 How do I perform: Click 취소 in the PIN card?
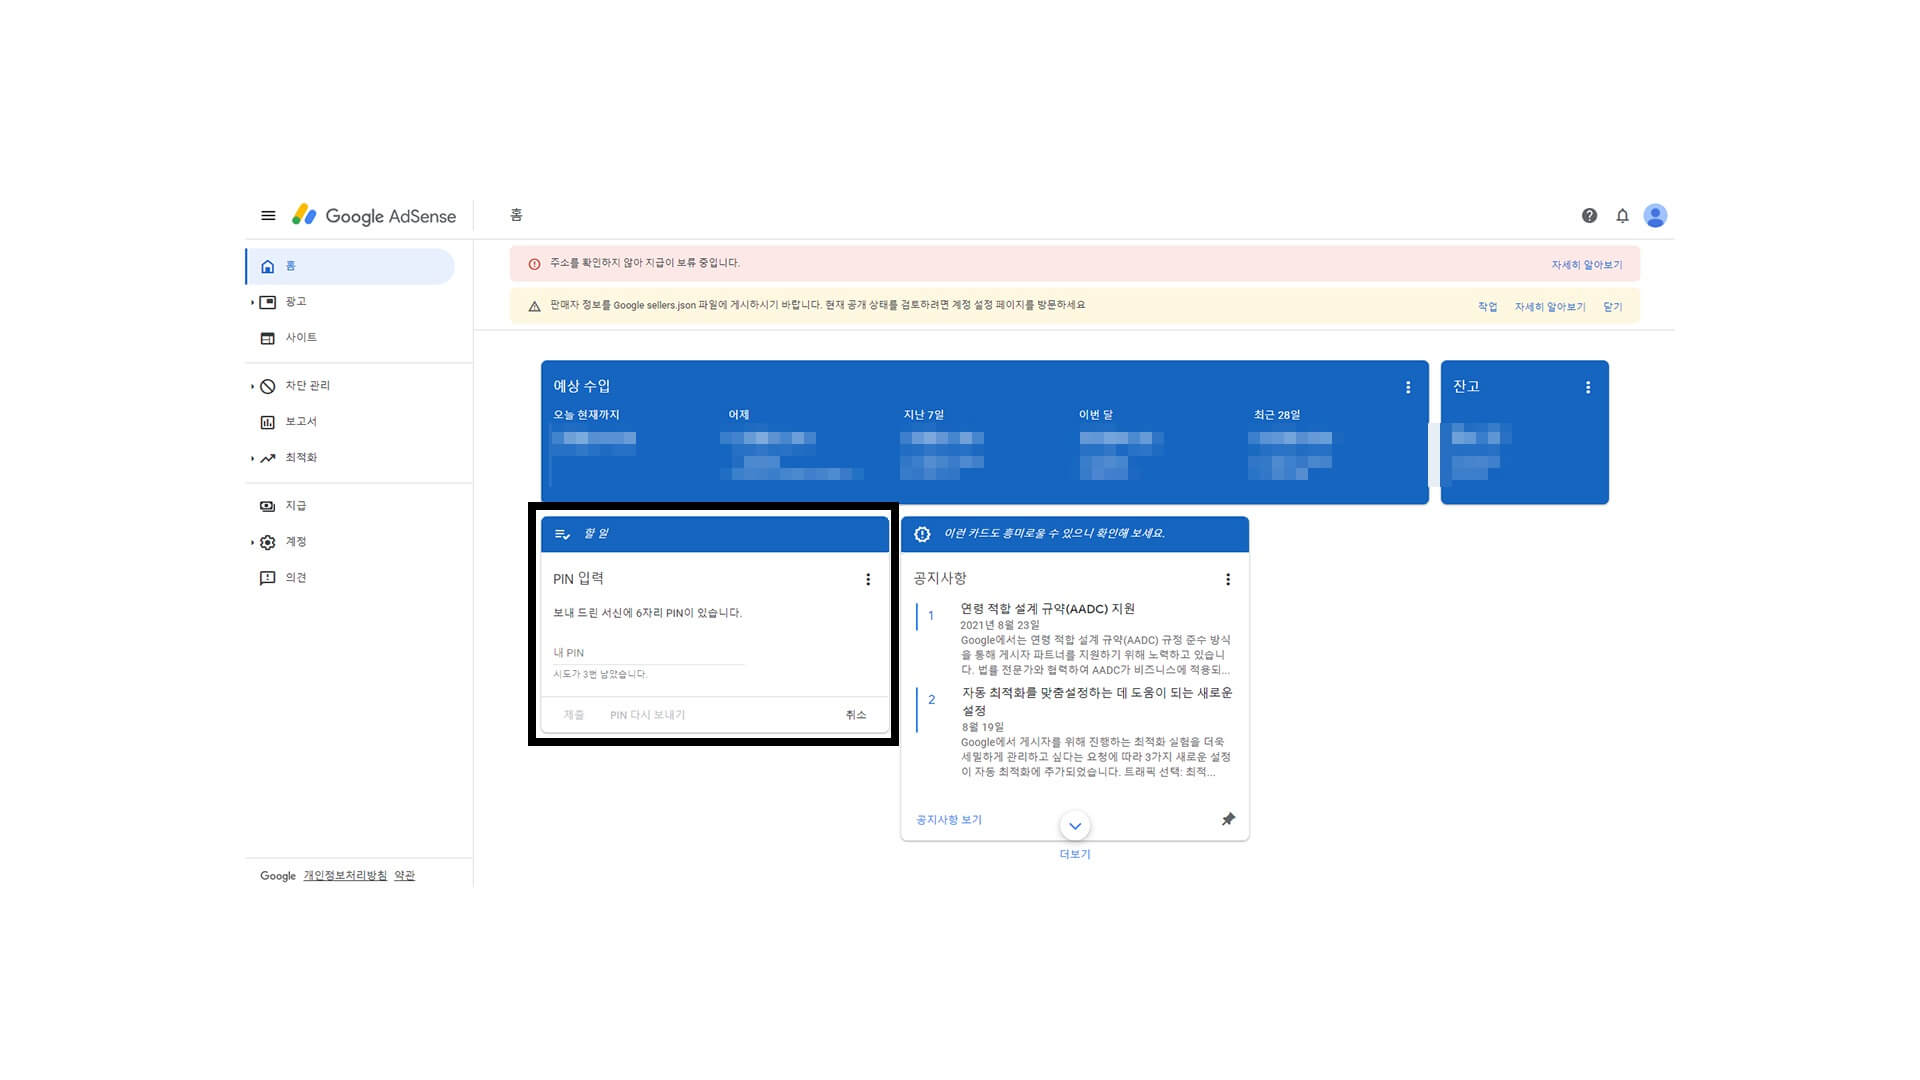856,715
